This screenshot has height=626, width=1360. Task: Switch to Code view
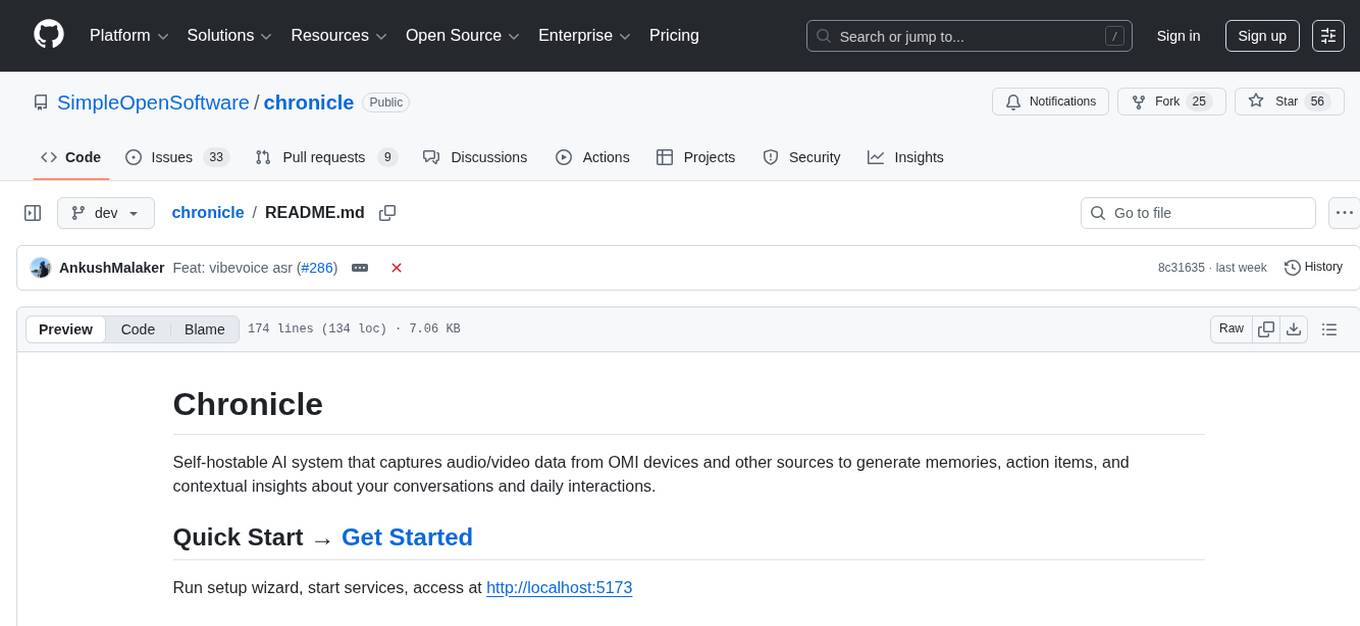138,329
